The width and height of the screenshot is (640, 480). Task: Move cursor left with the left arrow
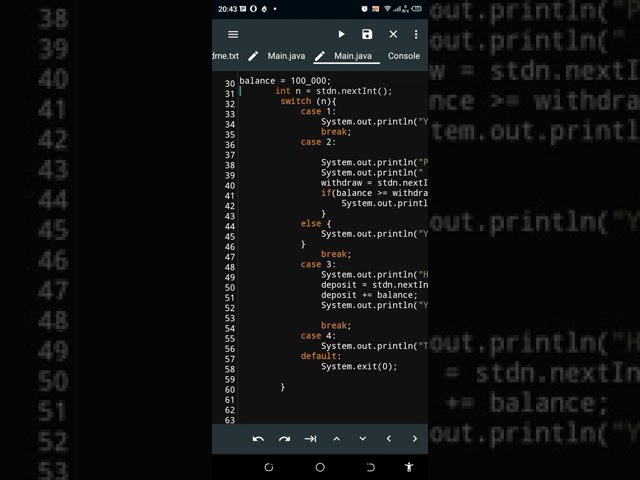[389, 439]
